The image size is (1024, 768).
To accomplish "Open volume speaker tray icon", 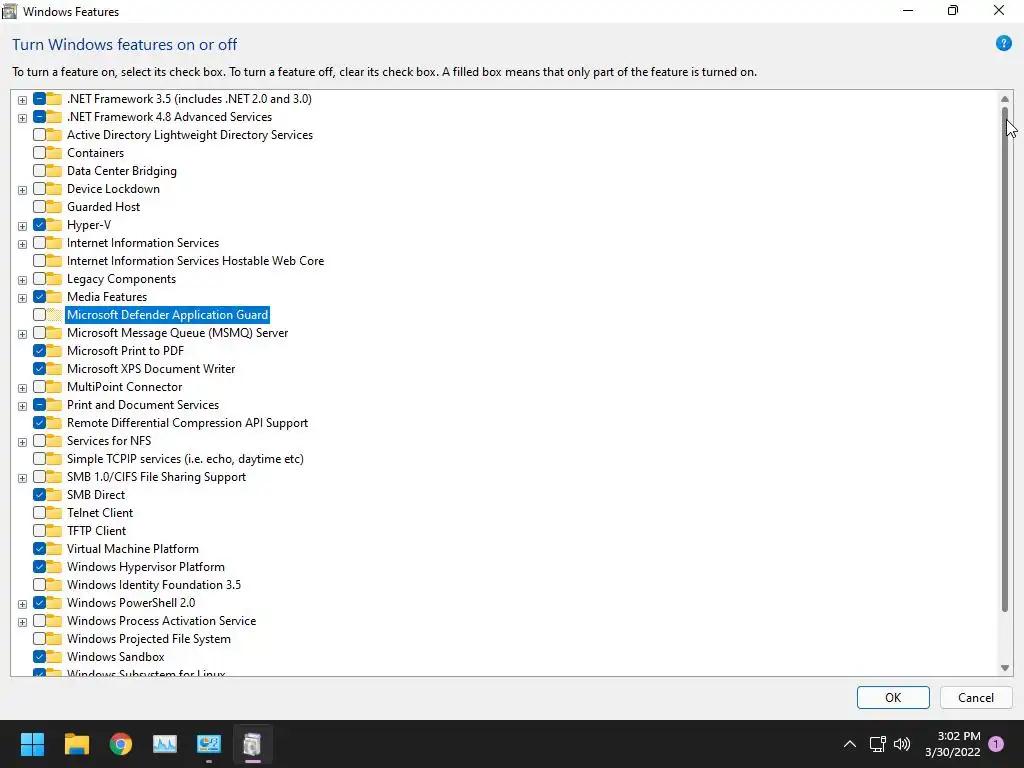I will point(902,744).
